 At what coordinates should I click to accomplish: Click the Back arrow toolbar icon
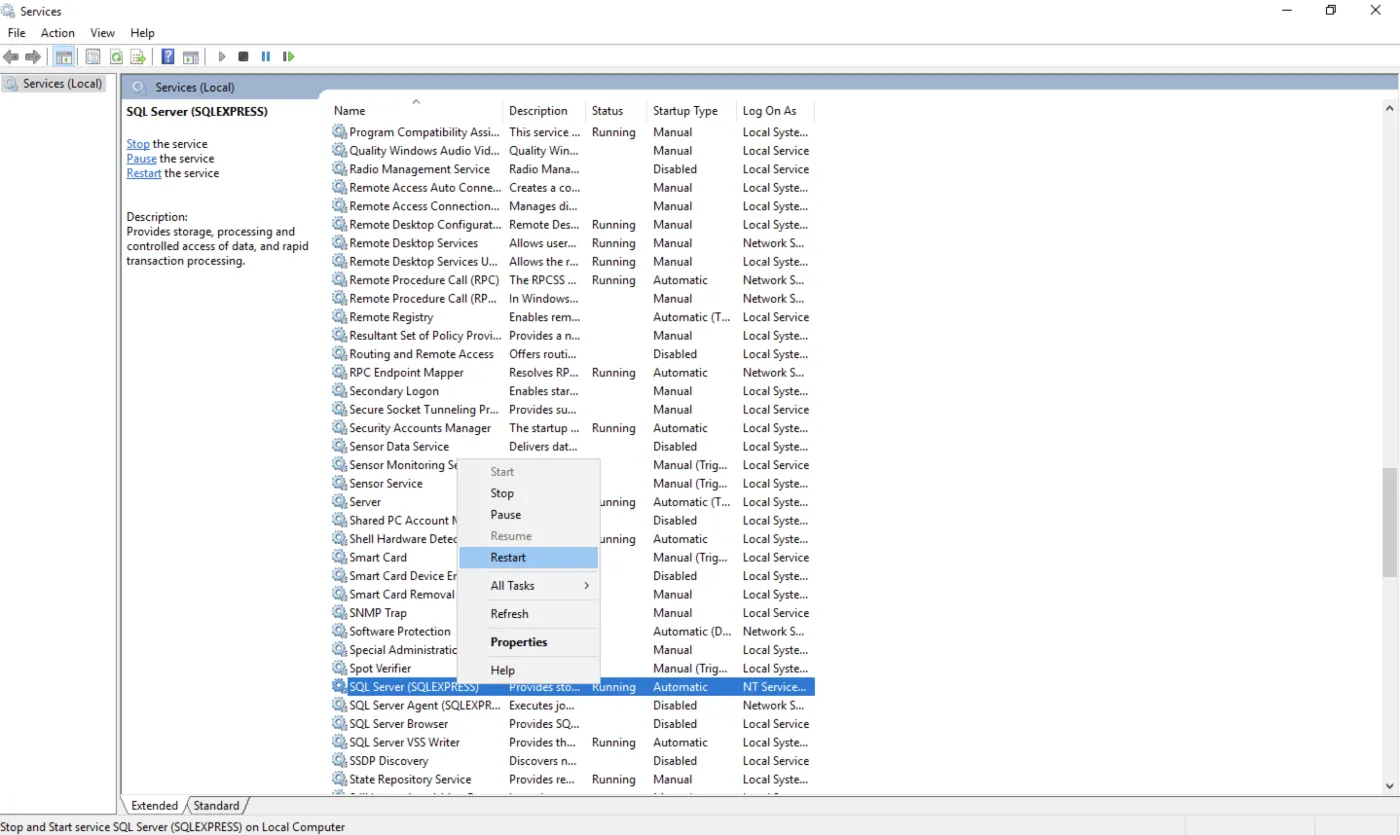point(11,57)
